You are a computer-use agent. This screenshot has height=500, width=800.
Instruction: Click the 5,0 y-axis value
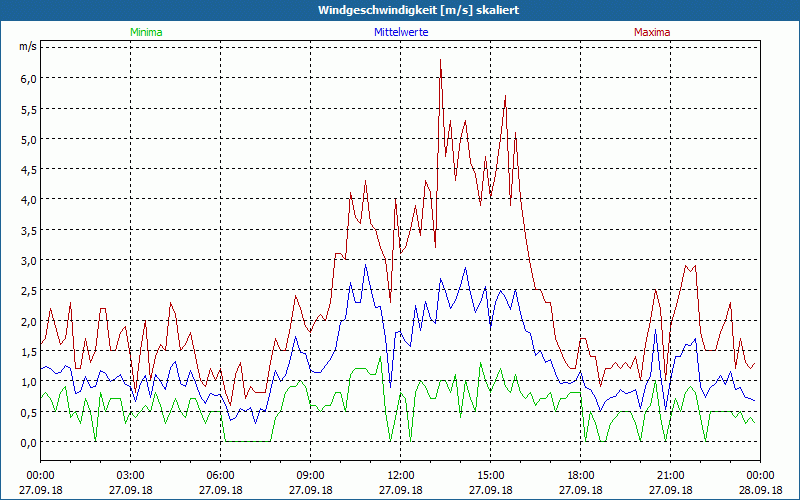29,139
